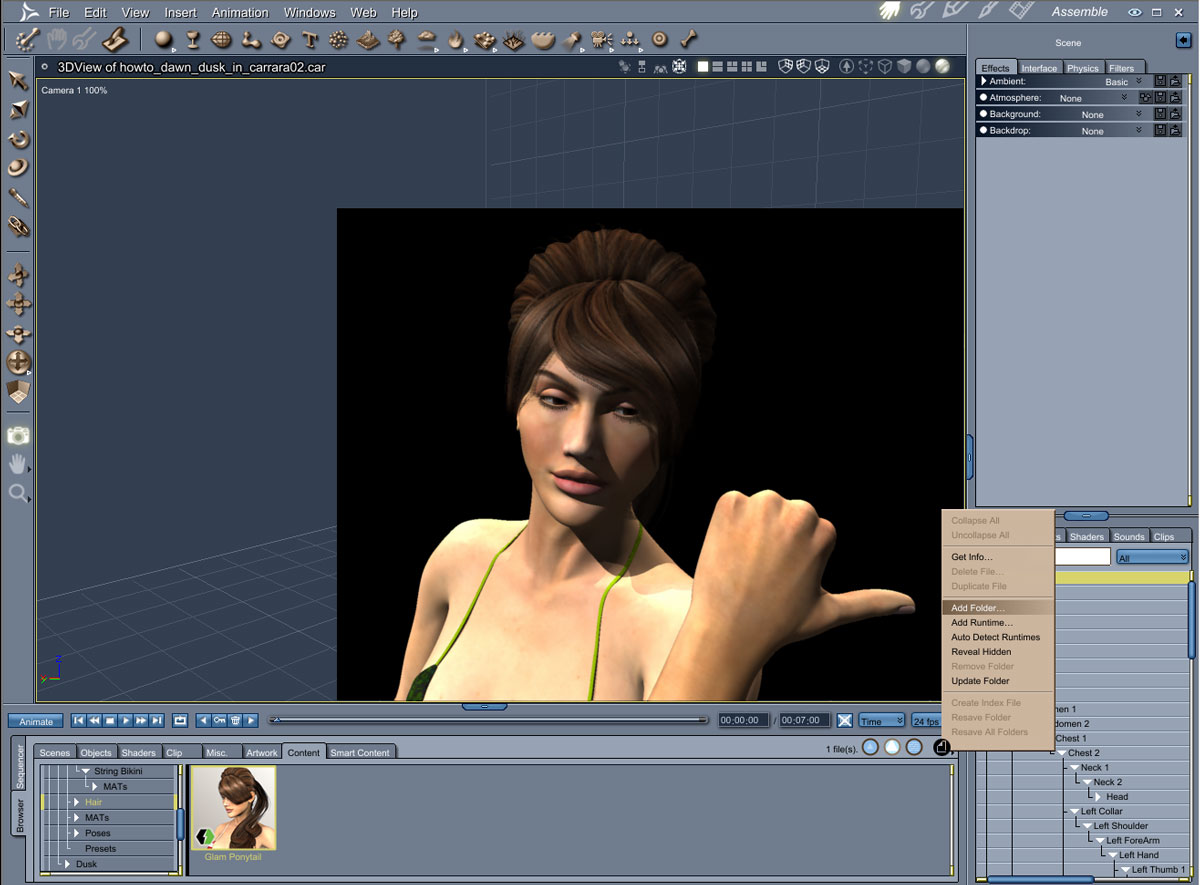Open the All filter dropdown in instances panel
Image resolution: width=1200 pixels, height=885 pixels.
tap(1153, 557)
